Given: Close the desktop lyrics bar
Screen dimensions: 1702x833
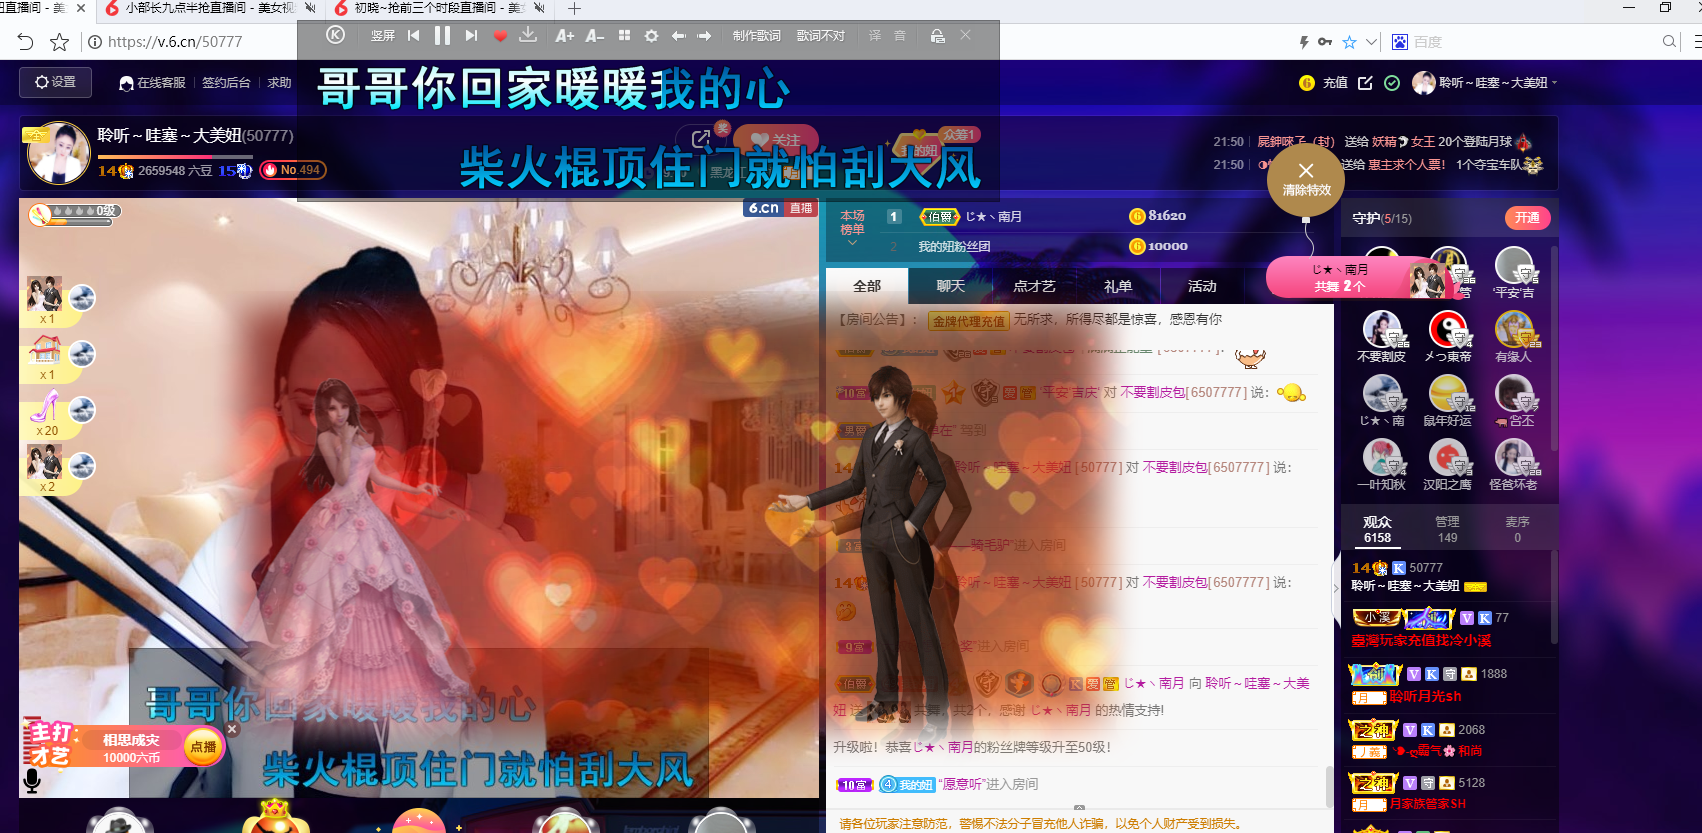Looking at the screenshot, I should [965, 34].
